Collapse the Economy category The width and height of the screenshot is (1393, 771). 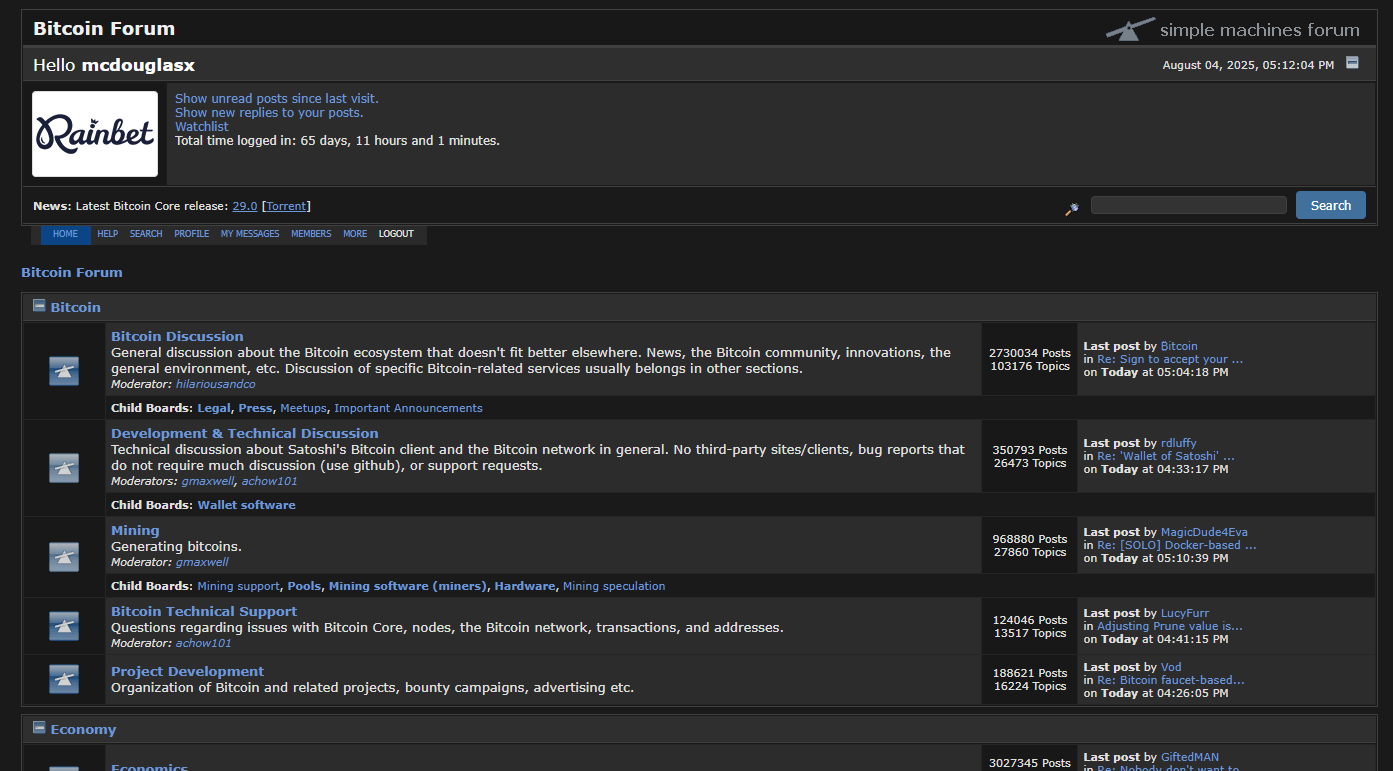(39, 727)
